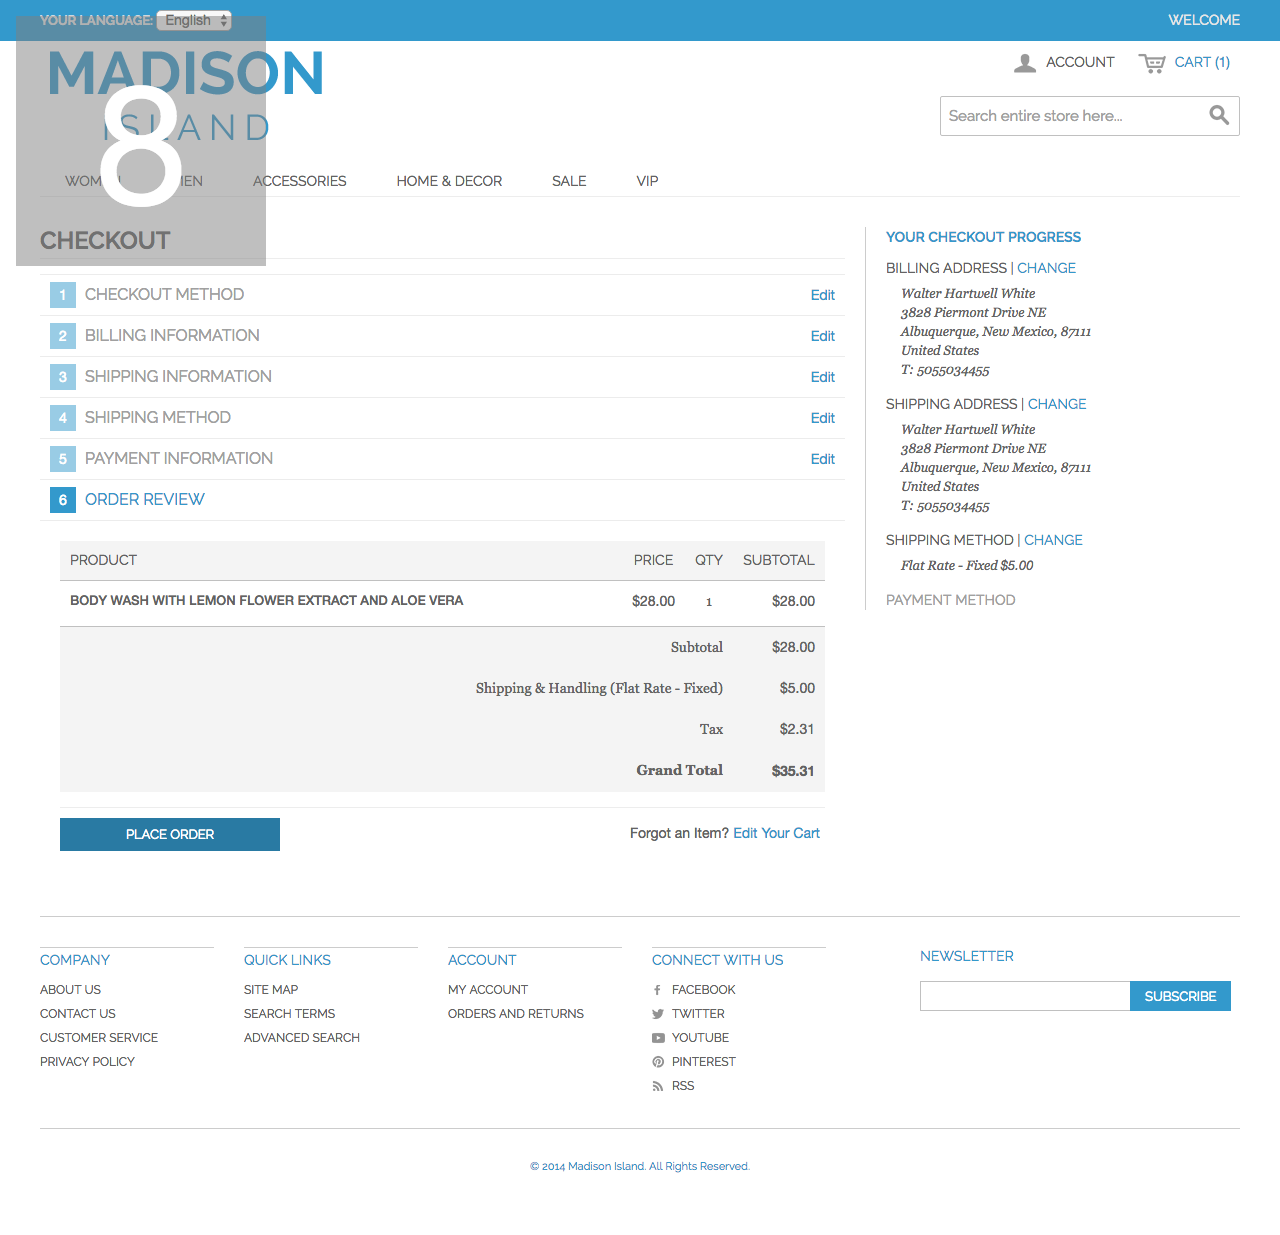
Task: Select step 4 number badge
Action: click(x=63, y=418)
